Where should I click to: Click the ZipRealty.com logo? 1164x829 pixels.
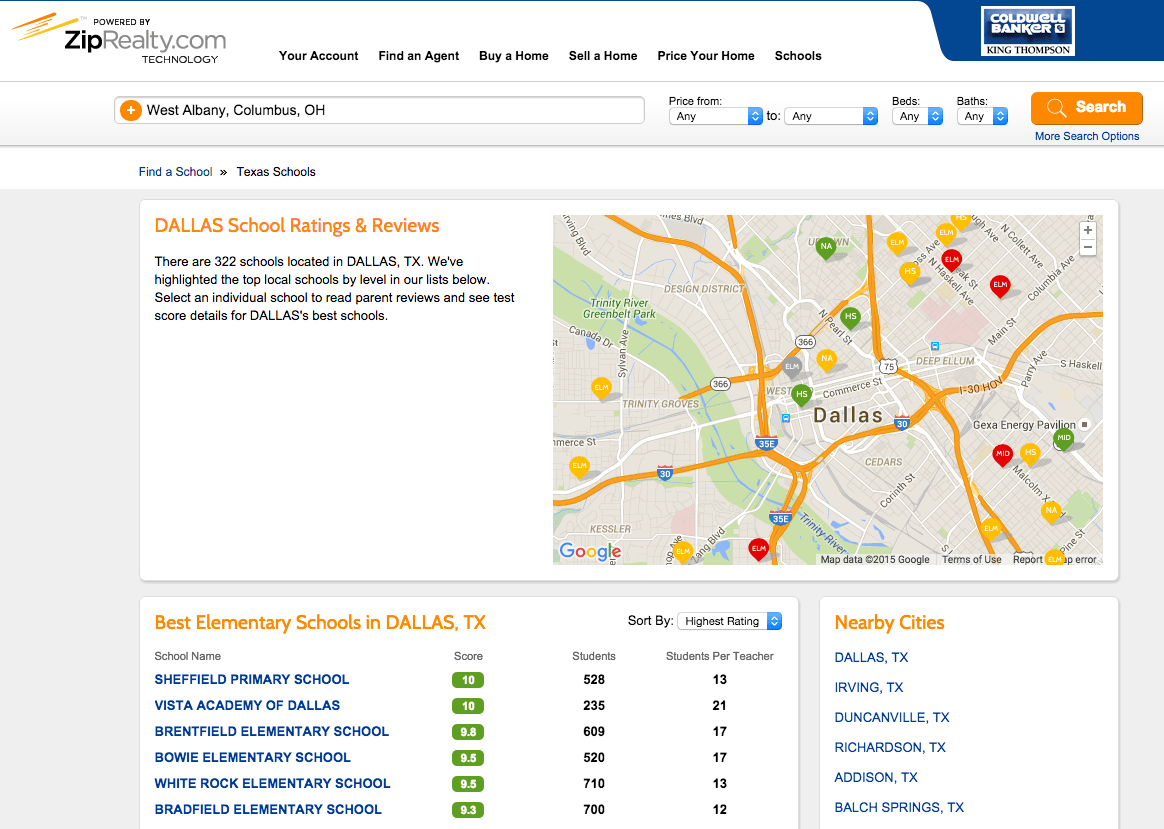119,39
